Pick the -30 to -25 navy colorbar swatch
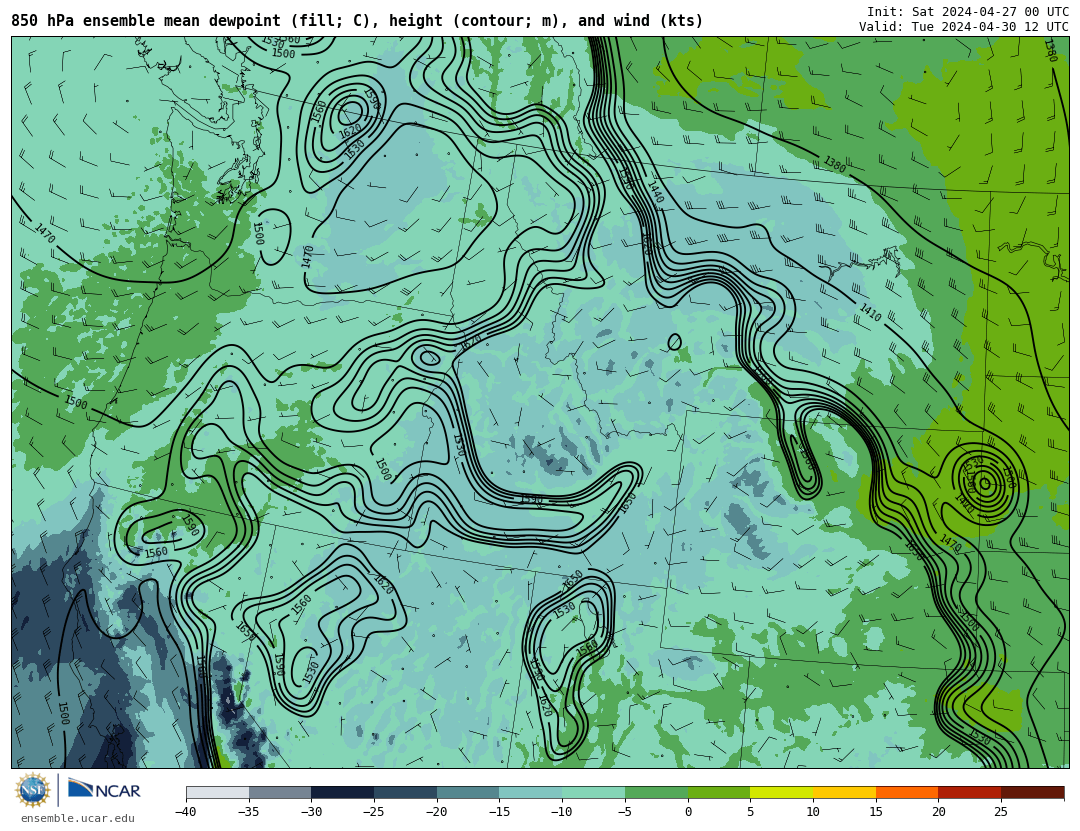1080x831 pixels. 343,792
